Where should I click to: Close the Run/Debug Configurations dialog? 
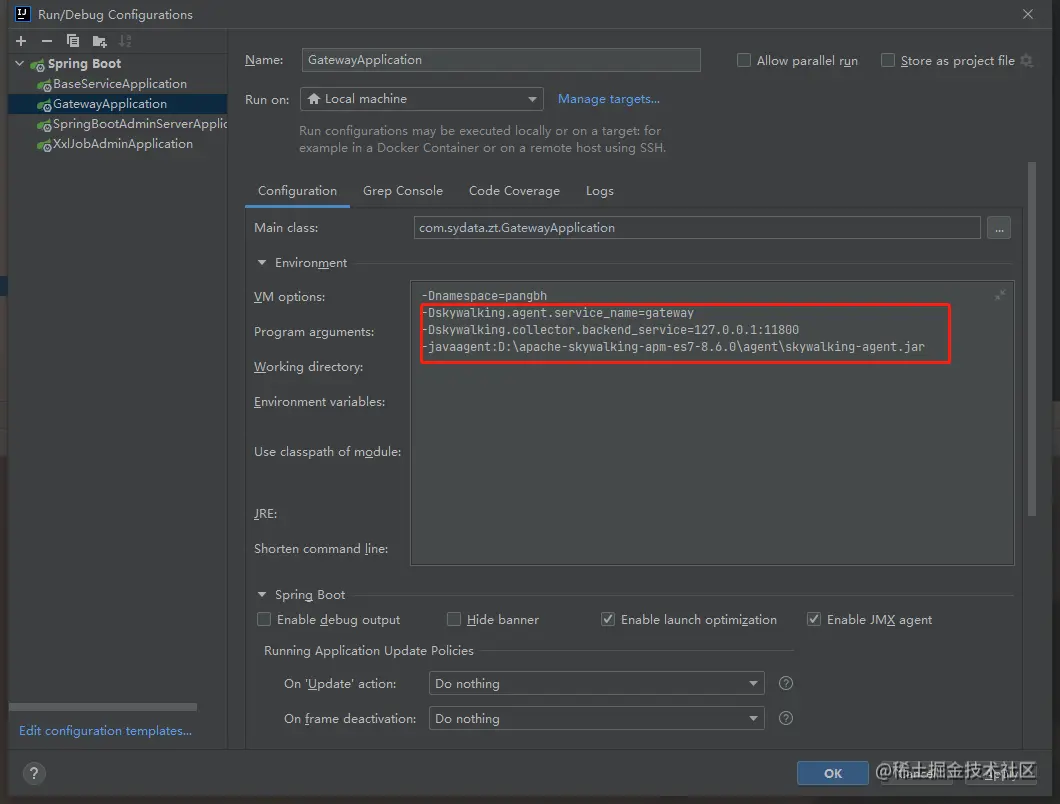pyautogui.click(x=1028, y=14)
